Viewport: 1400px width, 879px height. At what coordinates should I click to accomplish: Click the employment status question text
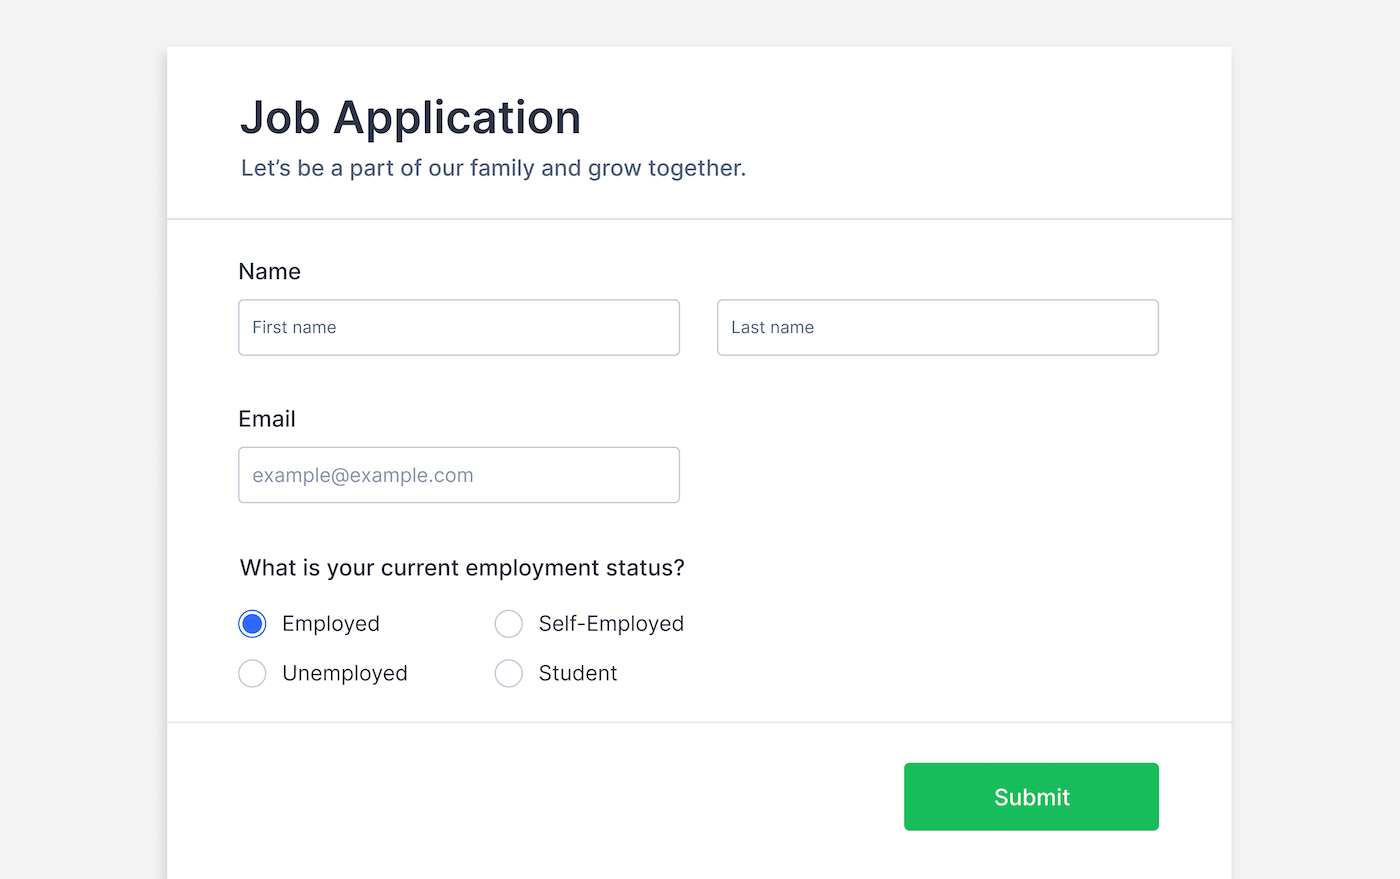click(x=462, y=568)
